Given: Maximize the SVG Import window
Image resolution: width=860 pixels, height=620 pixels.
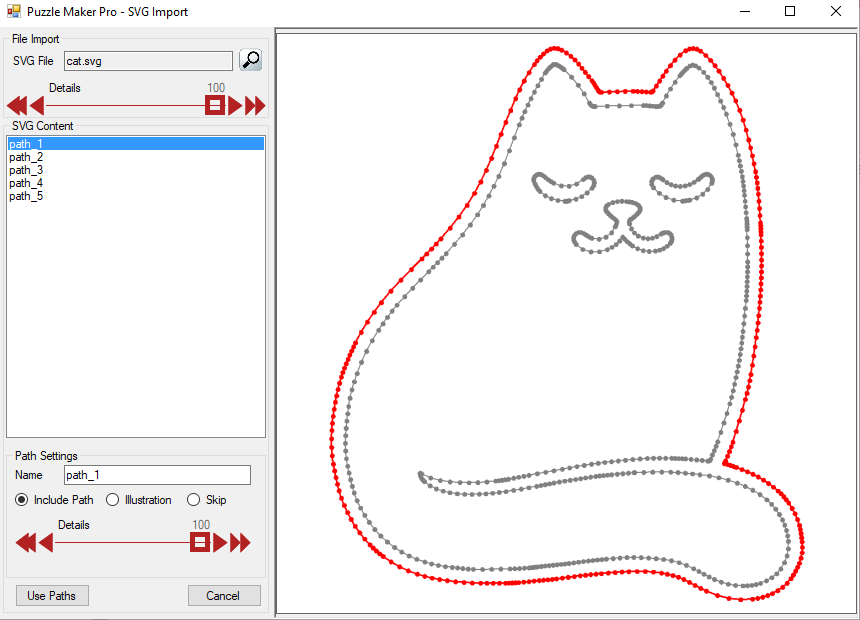Looking at the screenshot, I should tap(790, 11).
